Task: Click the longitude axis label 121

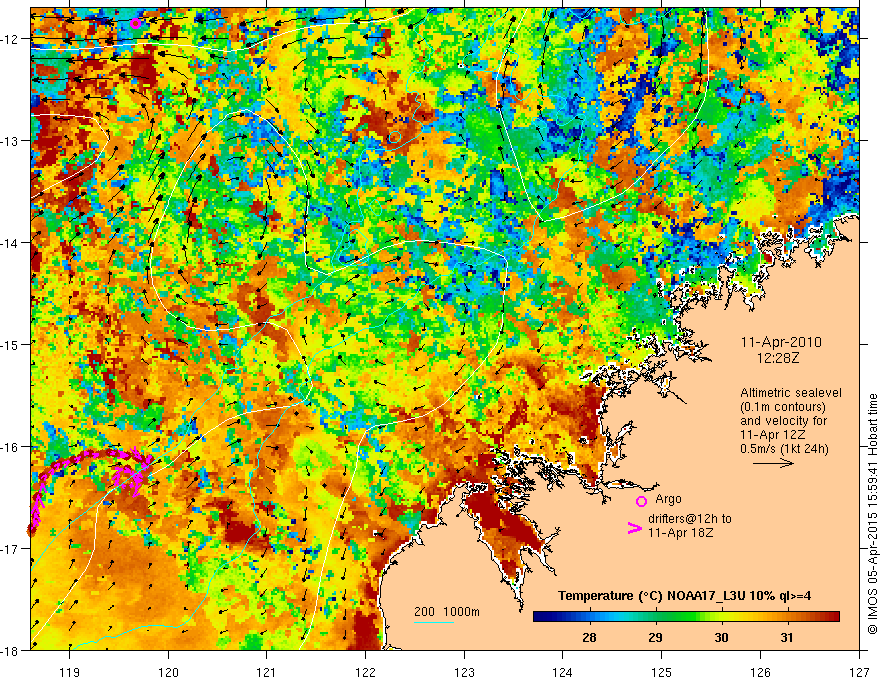Action: tap(267, 672)
